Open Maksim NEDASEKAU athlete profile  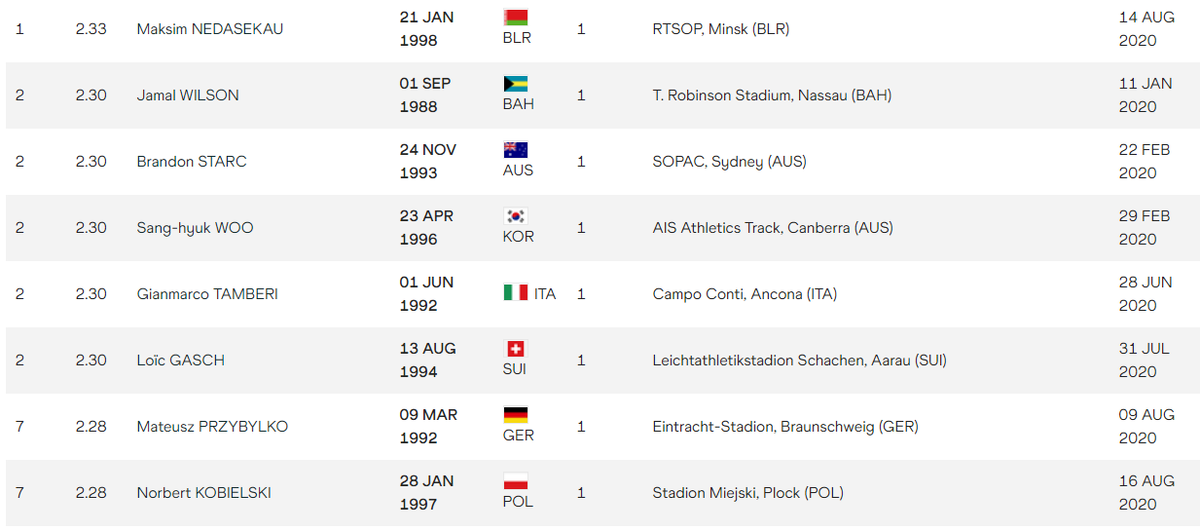[x=210, y=29]
